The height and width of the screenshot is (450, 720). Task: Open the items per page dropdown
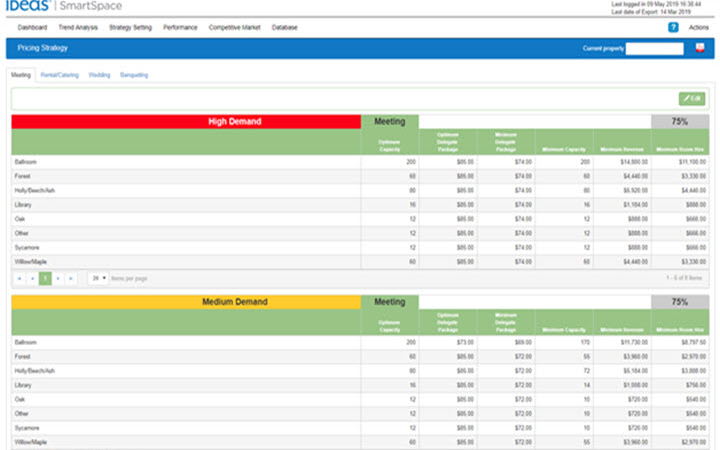pyautogui.click(x=98, y=278)
